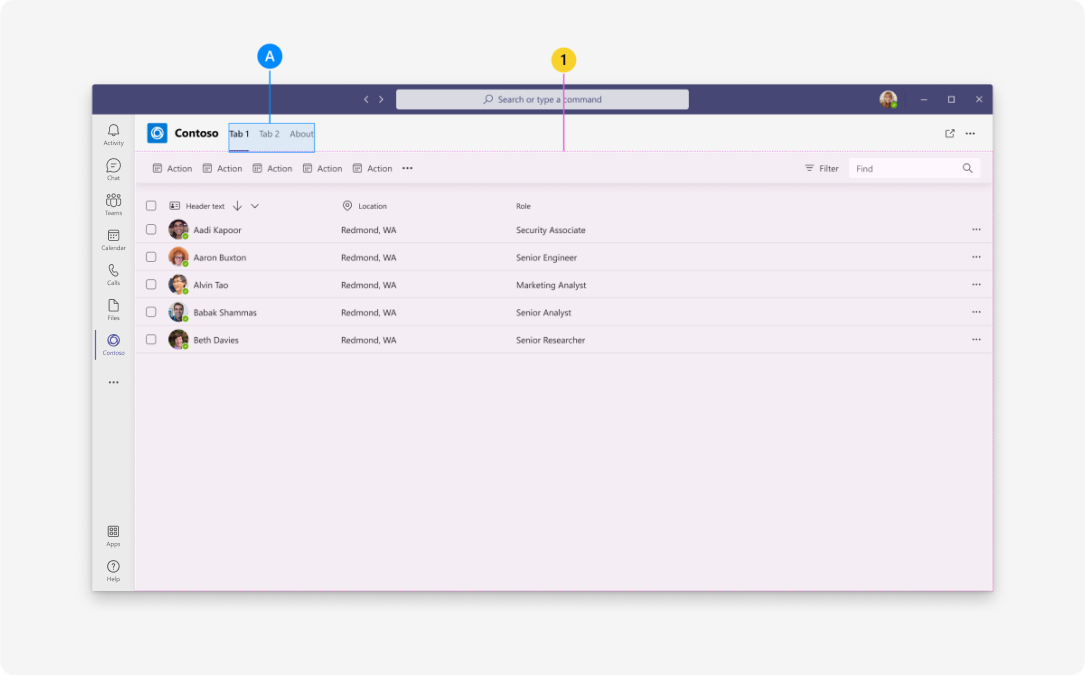Switch to Tab 2
Screen dimensions: 1085x675
tap(269, 134)
